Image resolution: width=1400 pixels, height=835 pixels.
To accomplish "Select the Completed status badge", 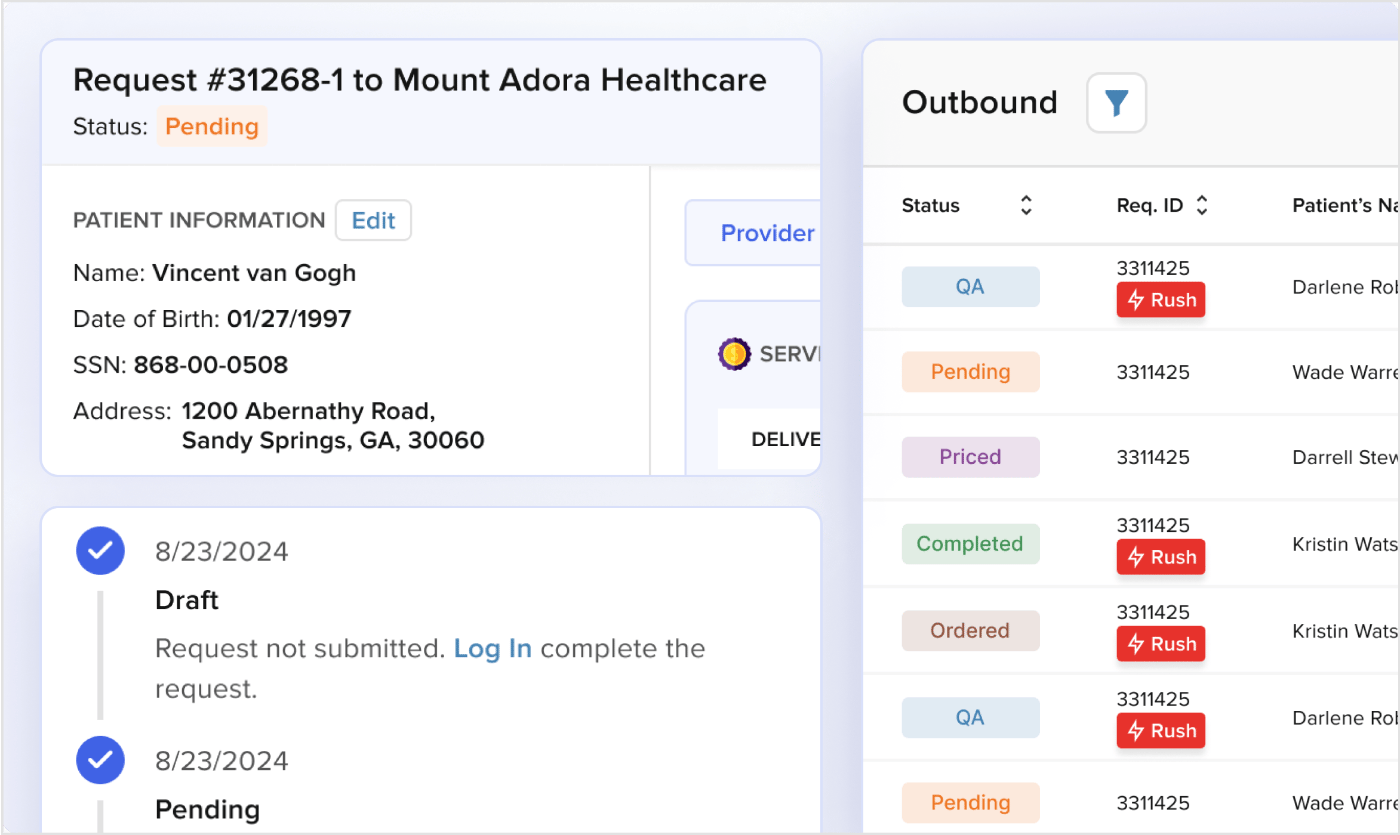I will coord(970,544).
